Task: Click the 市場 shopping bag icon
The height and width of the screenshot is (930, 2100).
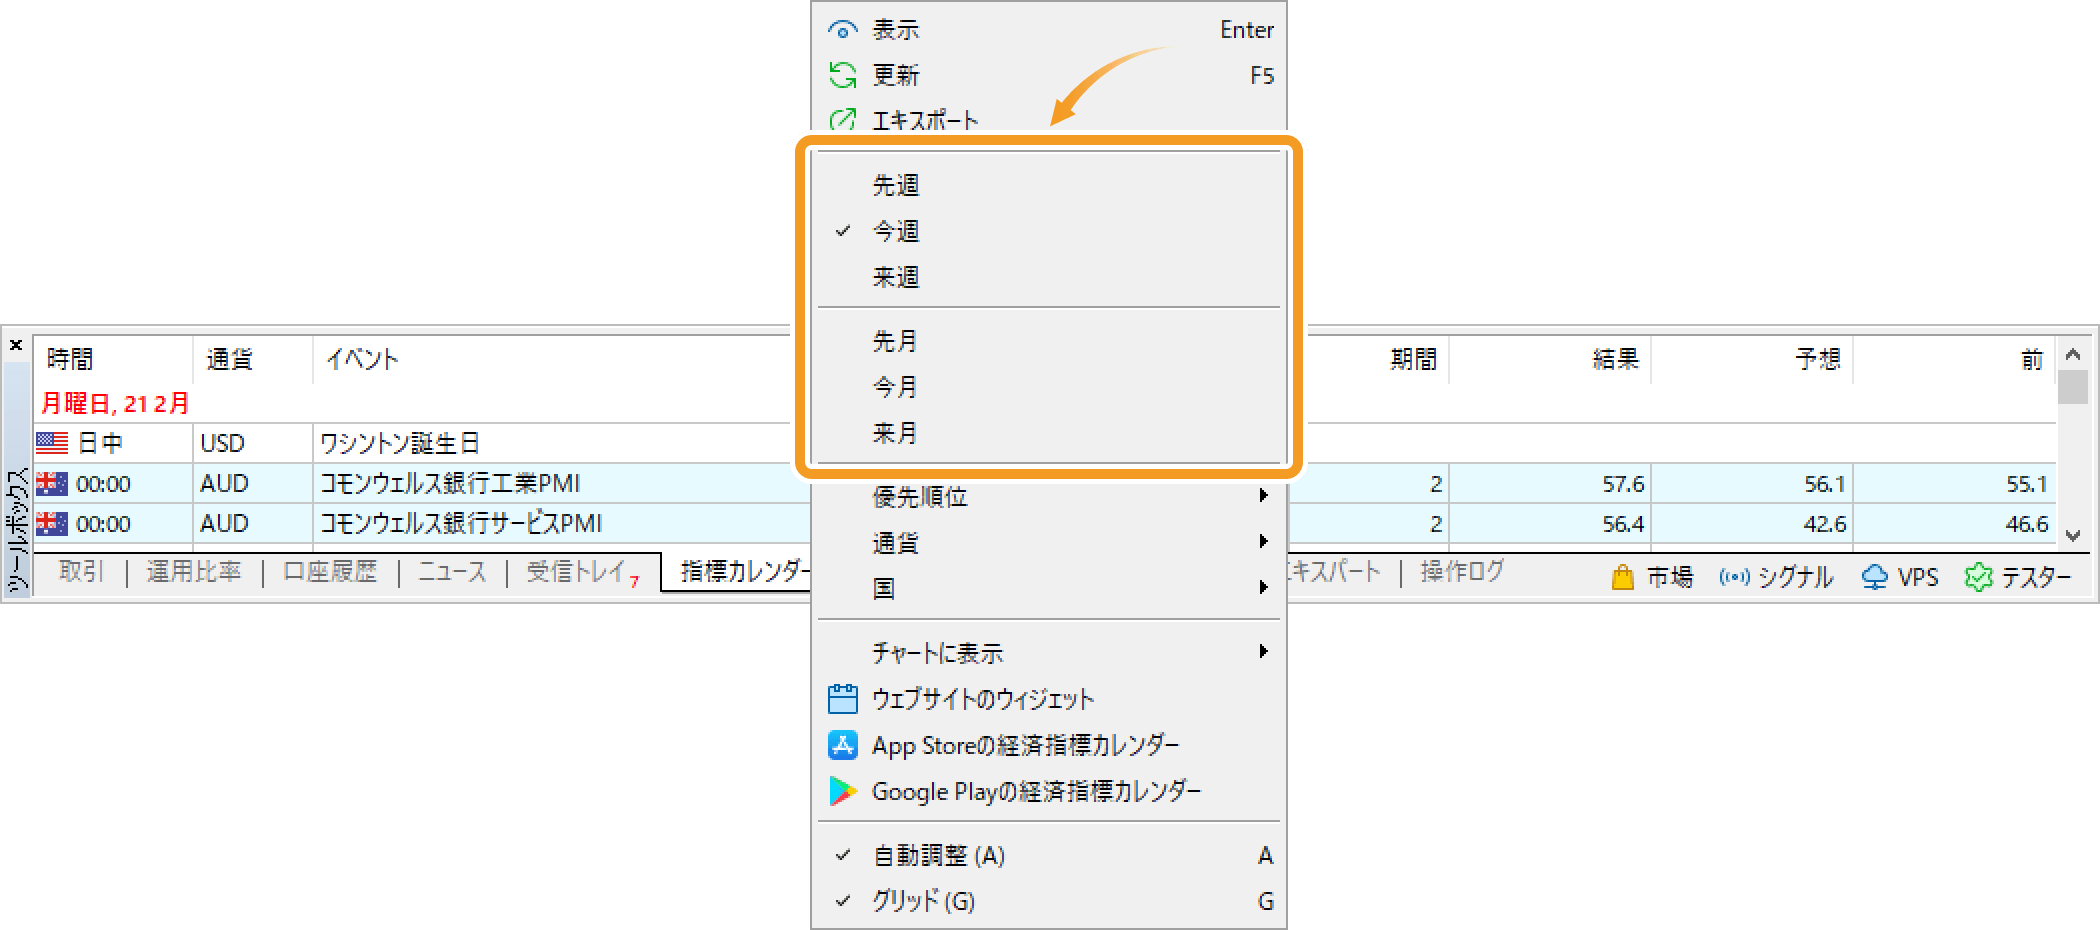Action: click(x=1622, y=577)
